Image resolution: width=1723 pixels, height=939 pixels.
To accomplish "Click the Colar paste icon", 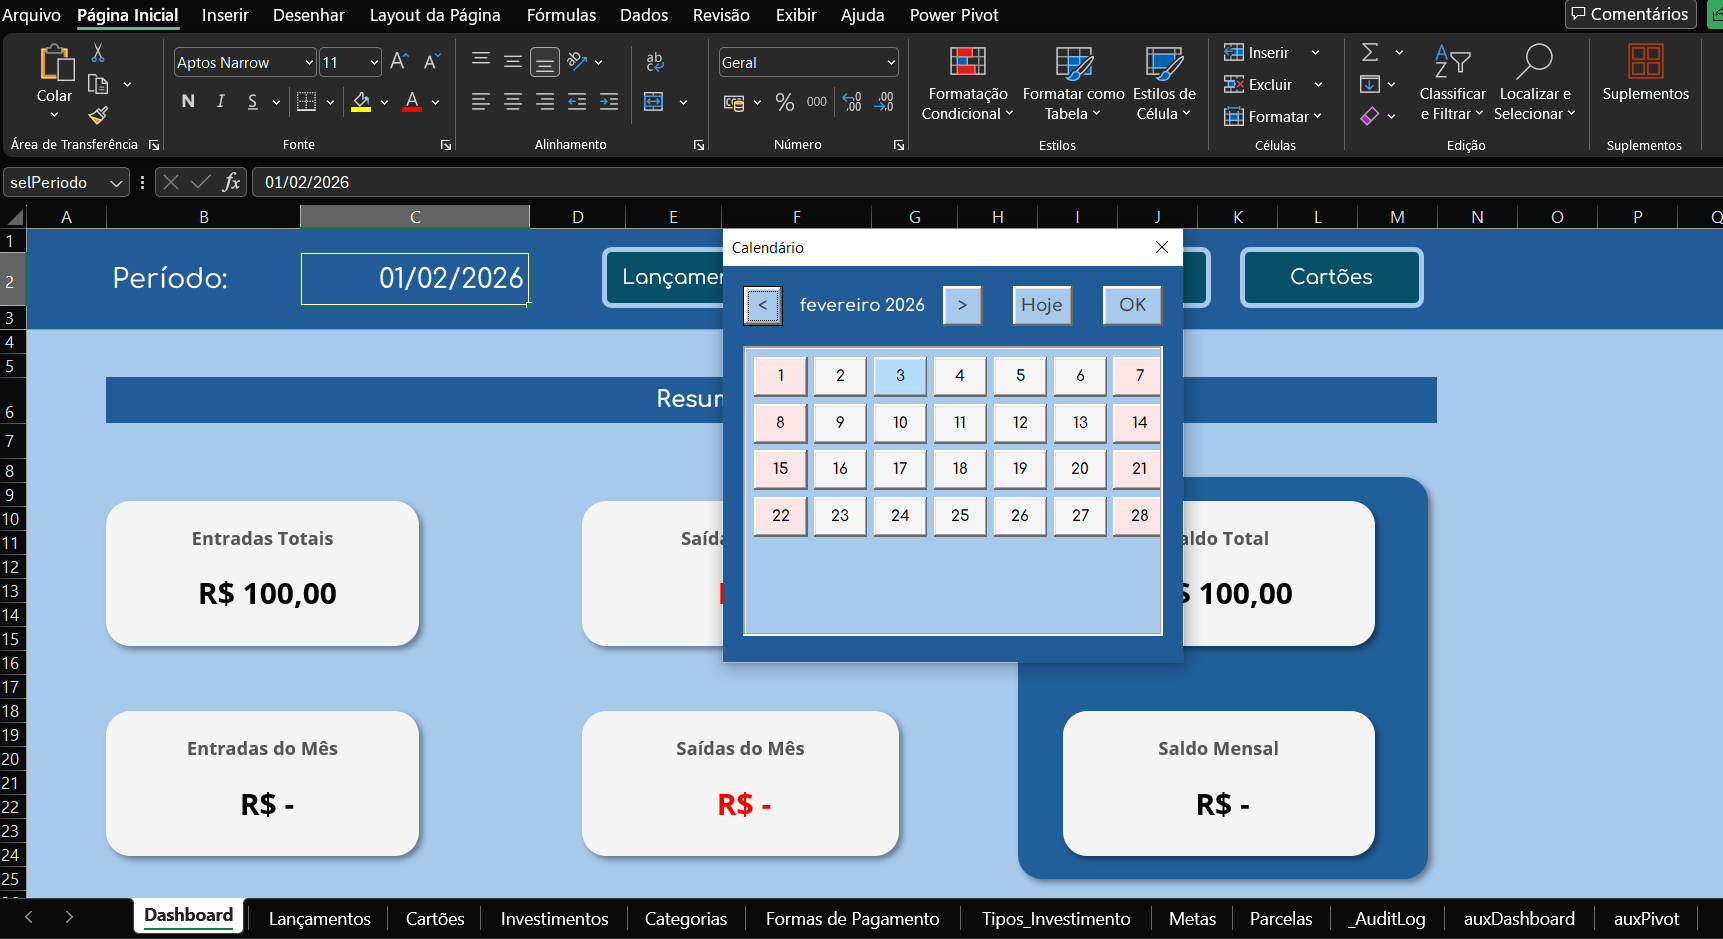I will point(55,63).
